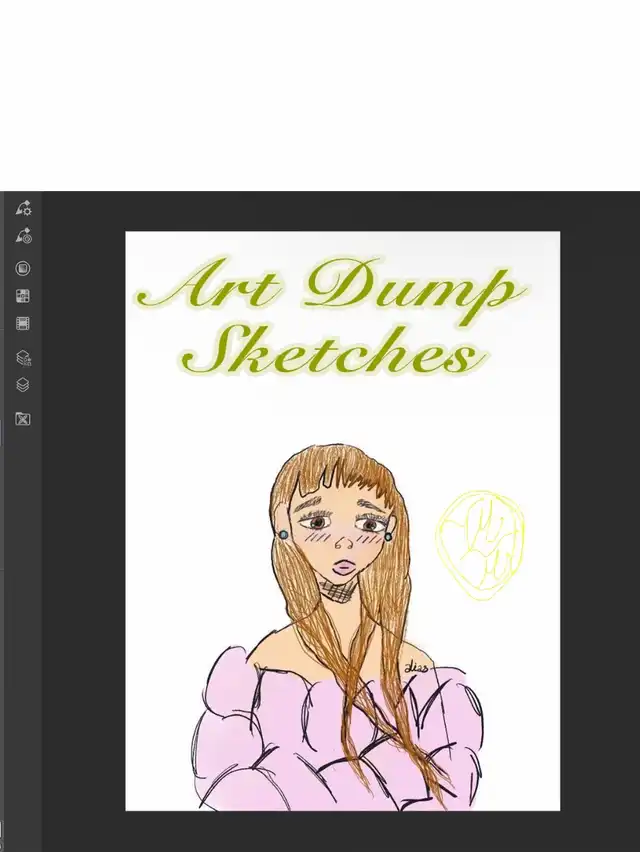
Task: Click the blue earring on the left side
Action: [283, 535]
